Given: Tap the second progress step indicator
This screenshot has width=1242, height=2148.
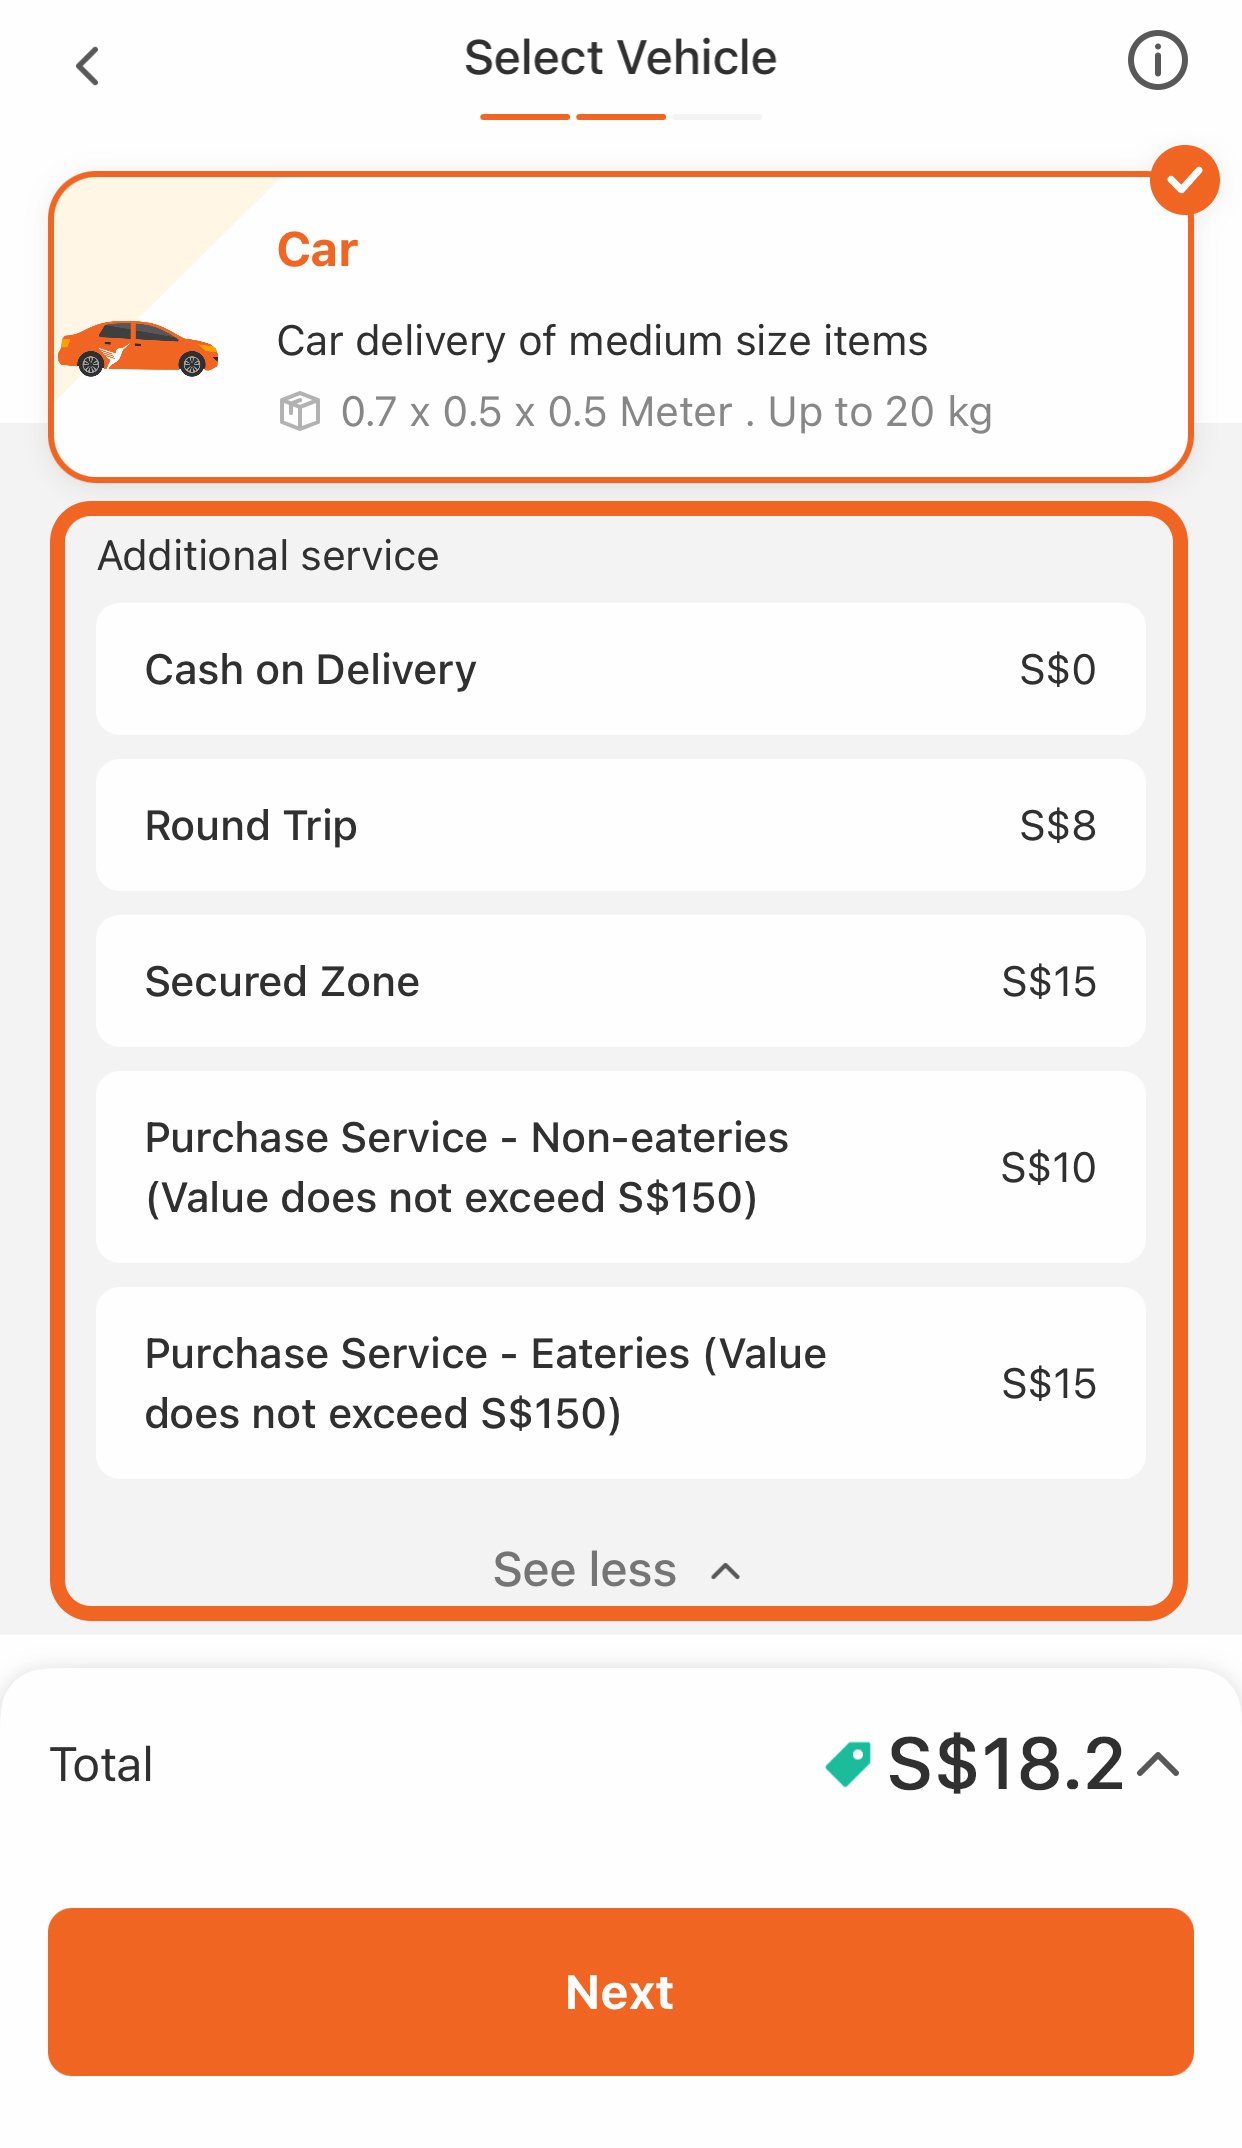Looking at the screenshot, I should (x=621, y=117).
